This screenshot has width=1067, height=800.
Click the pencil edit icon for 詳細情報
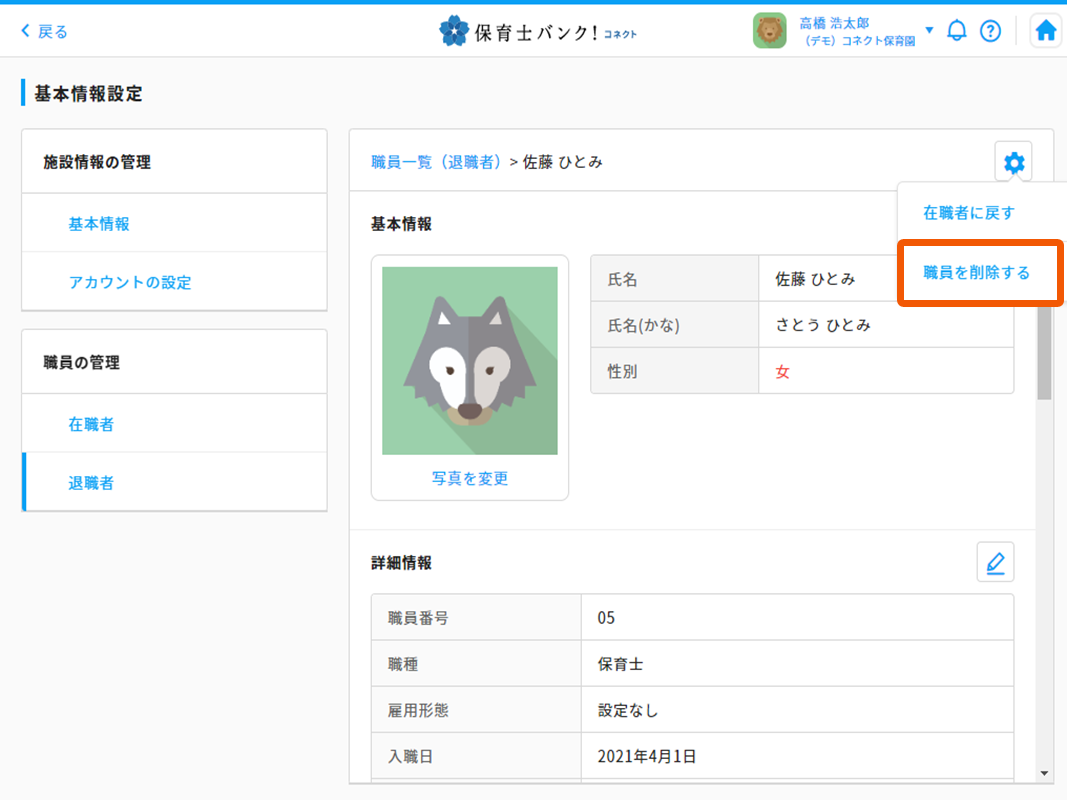995,563
